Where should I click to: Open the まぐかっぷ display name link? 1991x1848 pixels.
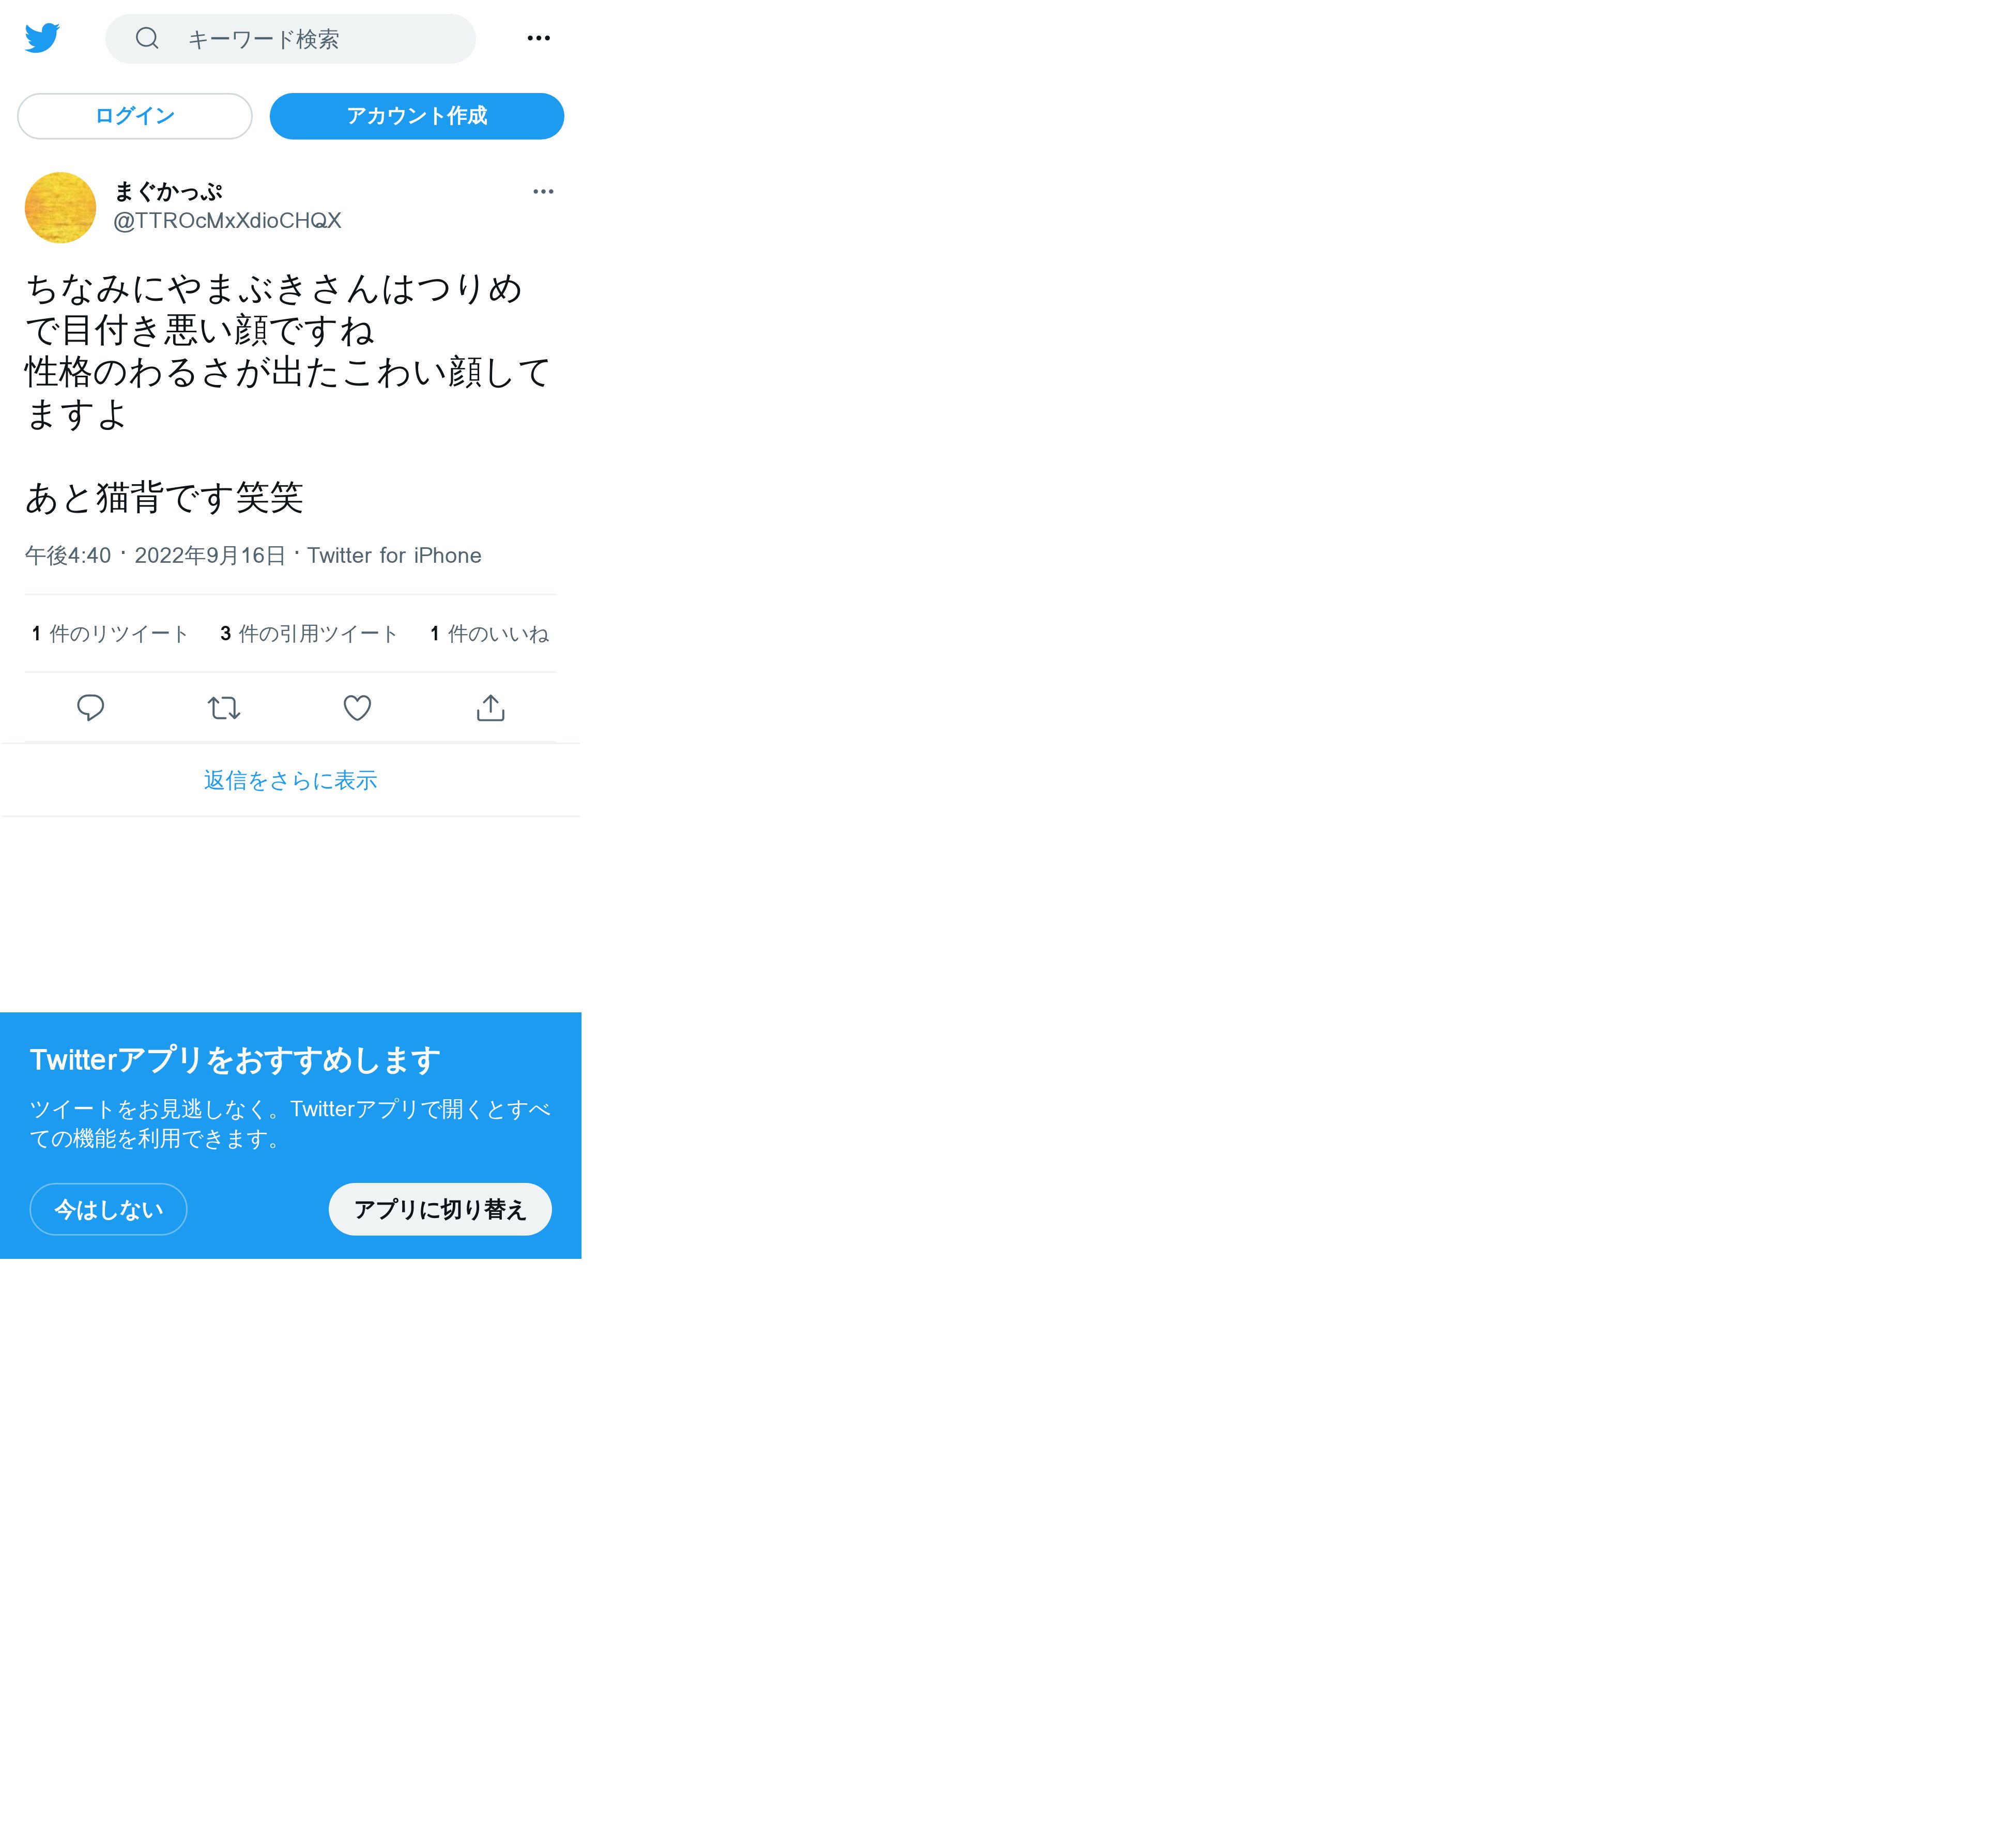tap(168, 191)
